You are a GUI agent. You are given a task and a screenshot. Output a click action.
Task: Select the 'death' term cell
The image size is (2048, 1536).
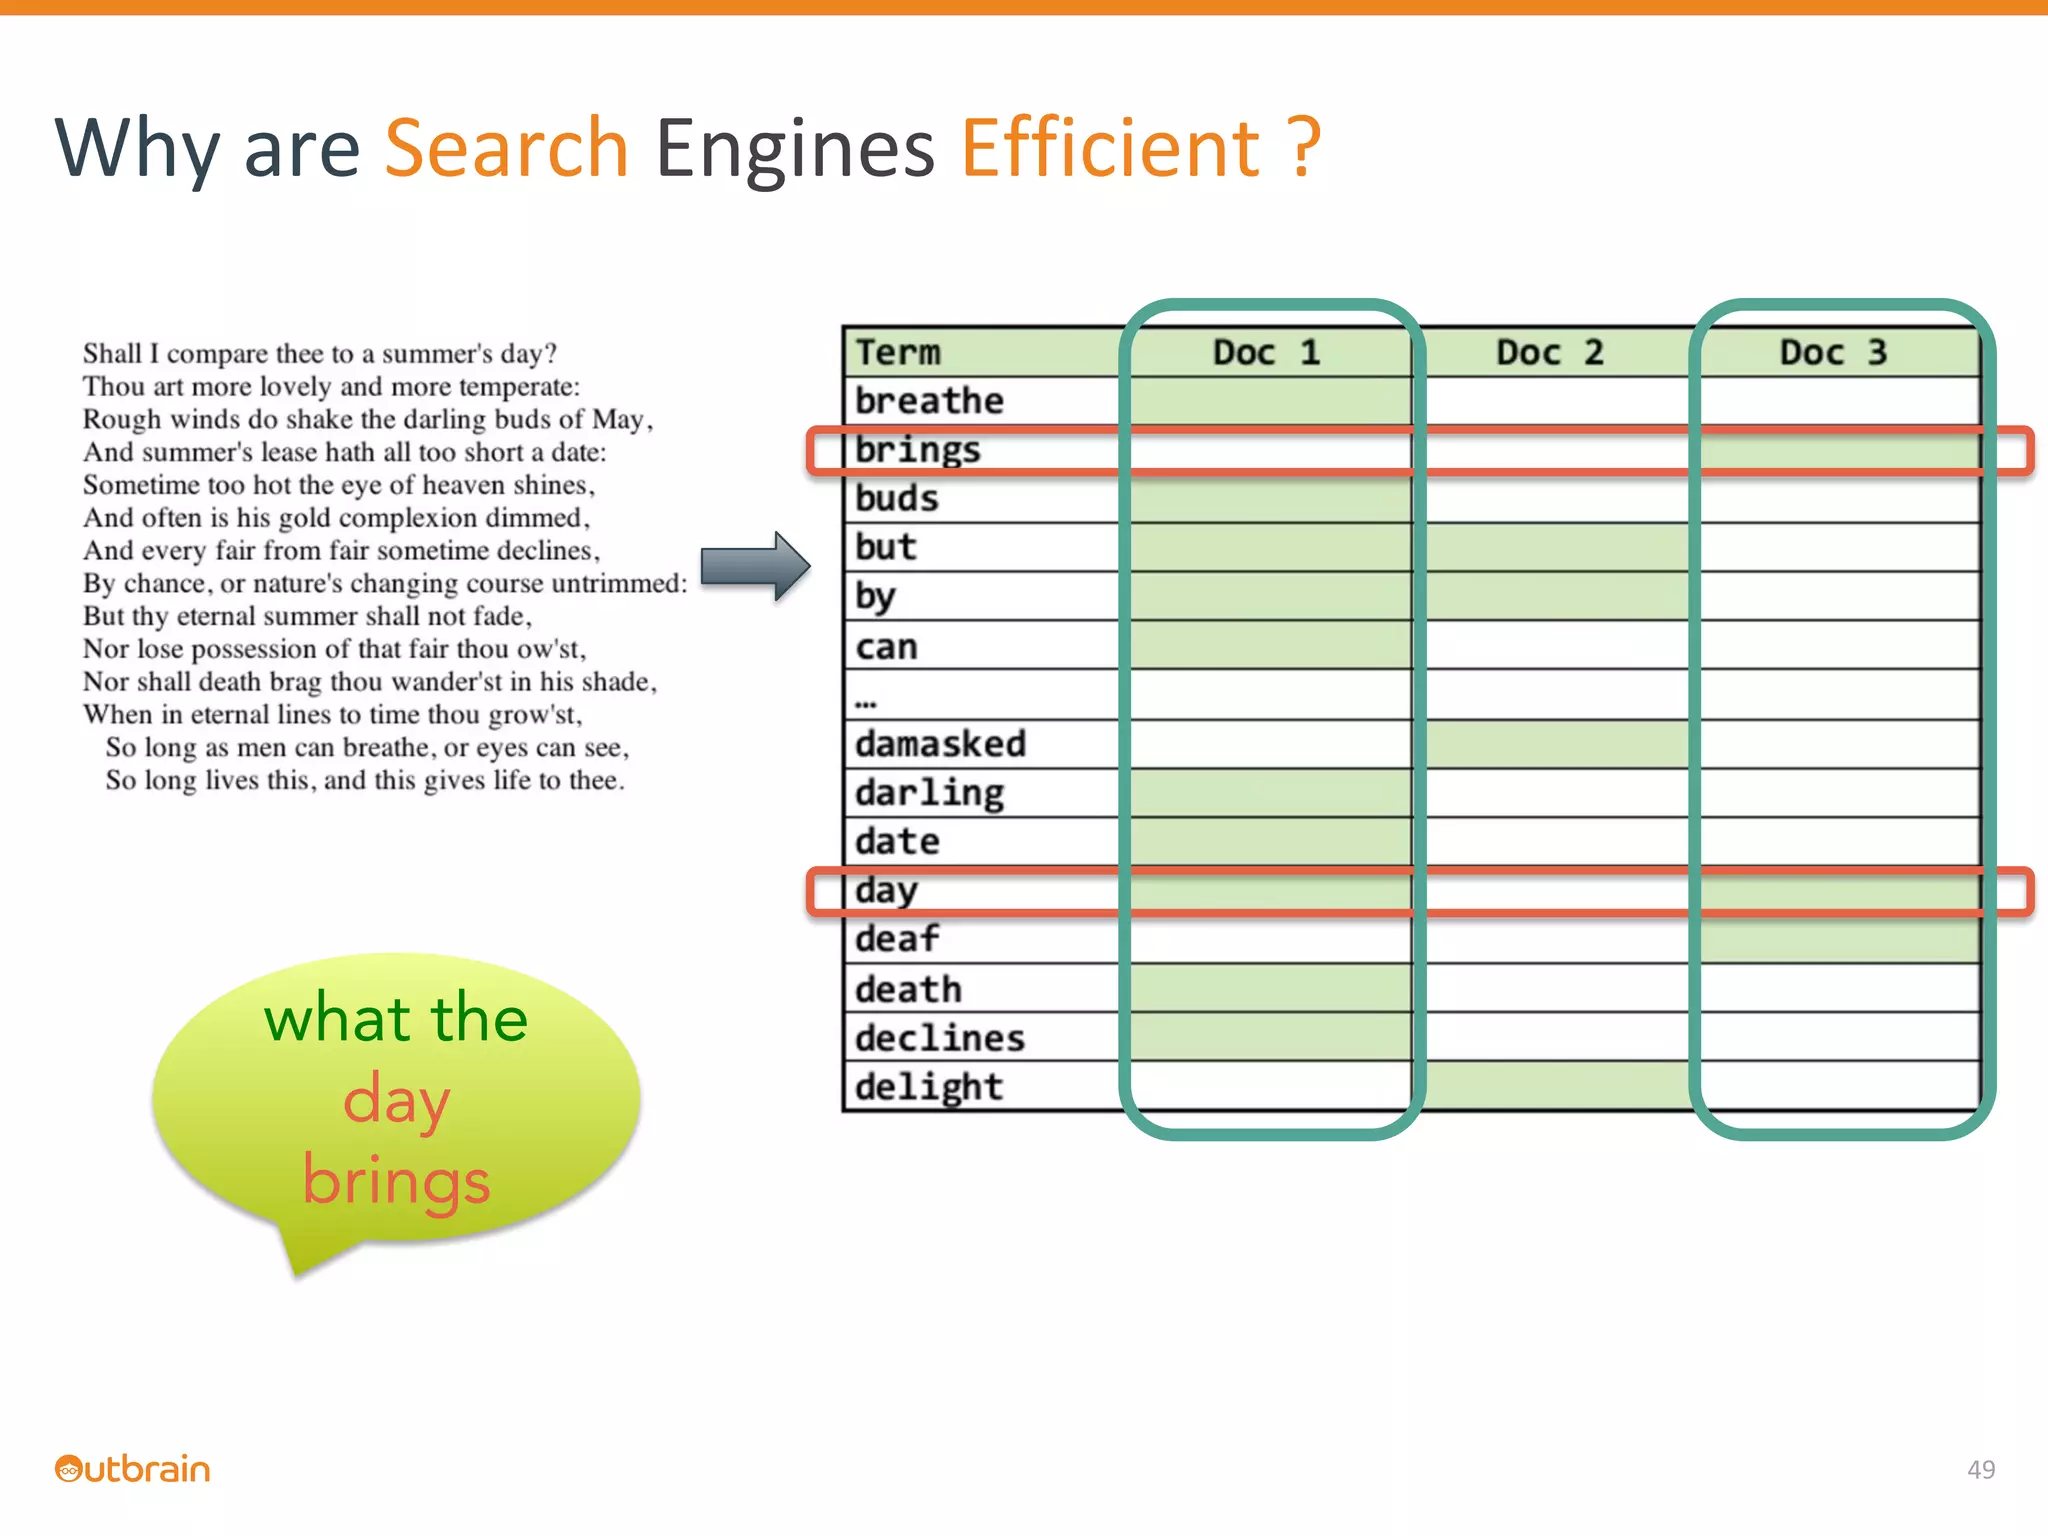pyautogui.click(x=984, y=989)
